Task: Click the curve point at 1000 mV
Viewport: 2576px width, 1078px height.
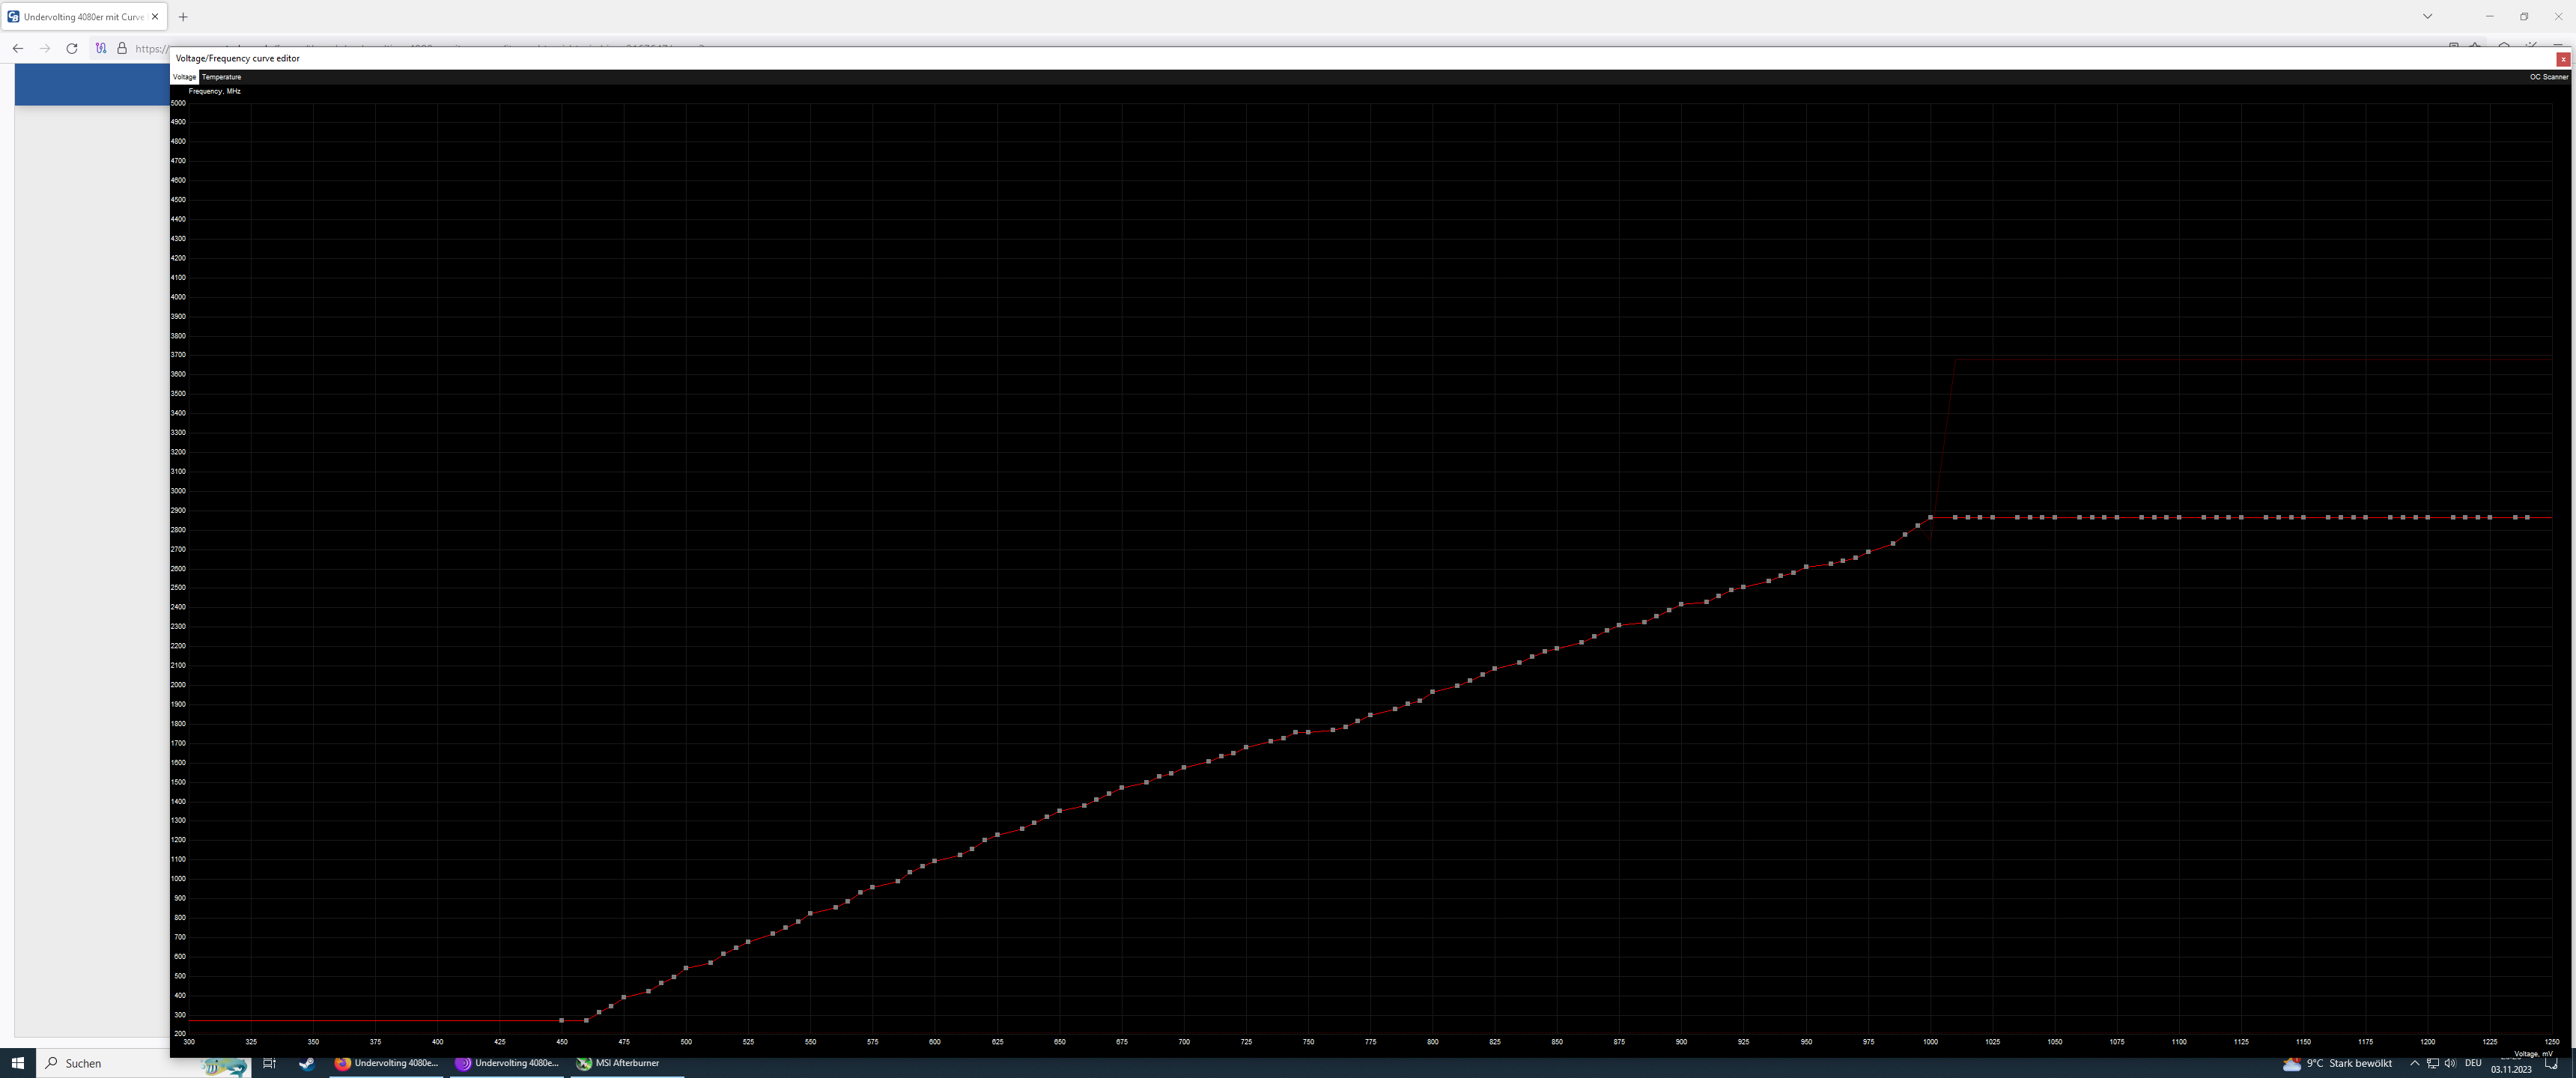Action: 1930,517
